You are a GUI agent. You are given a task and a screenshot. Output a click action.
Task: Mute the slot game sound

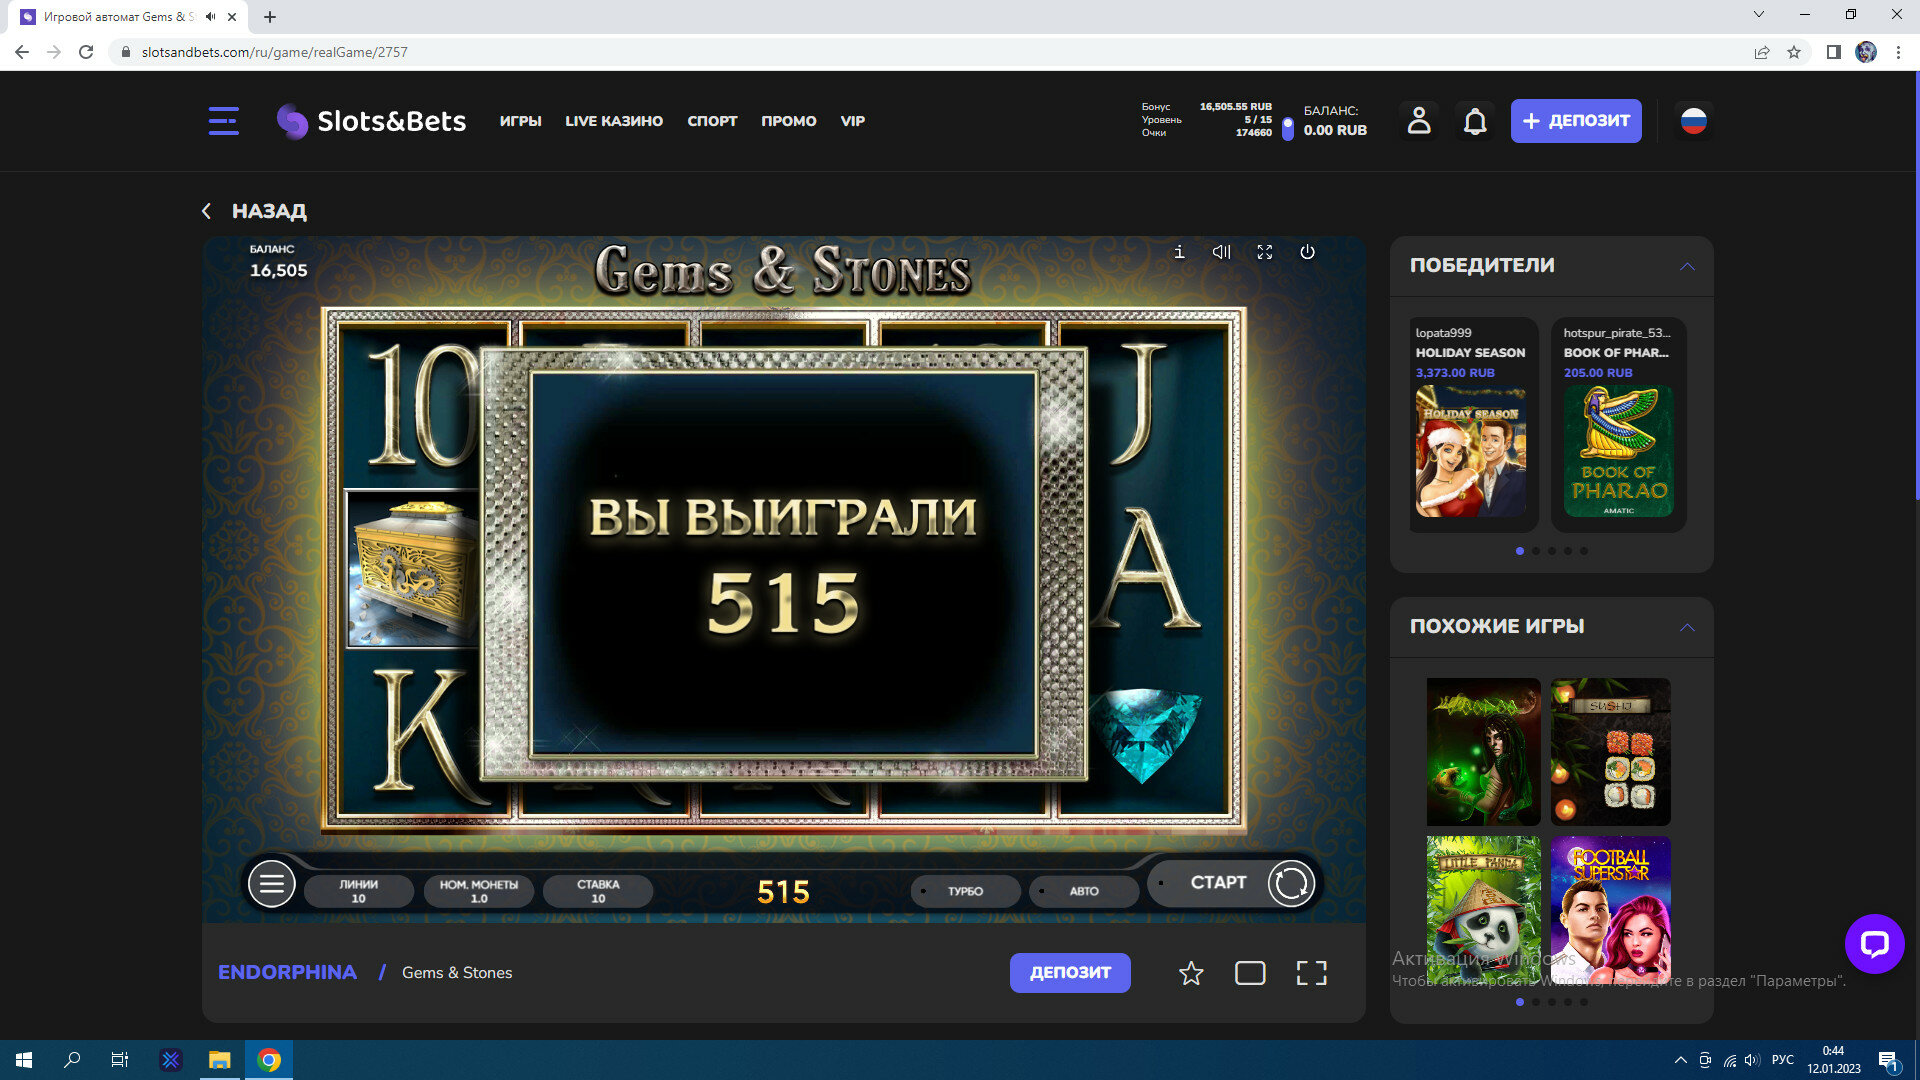1221,252
